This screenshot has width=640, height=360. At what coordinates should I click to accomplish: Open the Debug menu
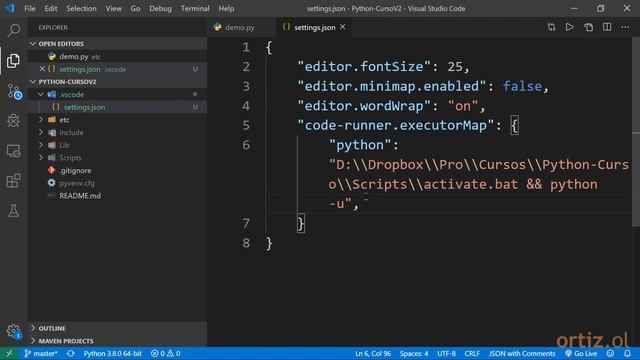coord(160,8)
